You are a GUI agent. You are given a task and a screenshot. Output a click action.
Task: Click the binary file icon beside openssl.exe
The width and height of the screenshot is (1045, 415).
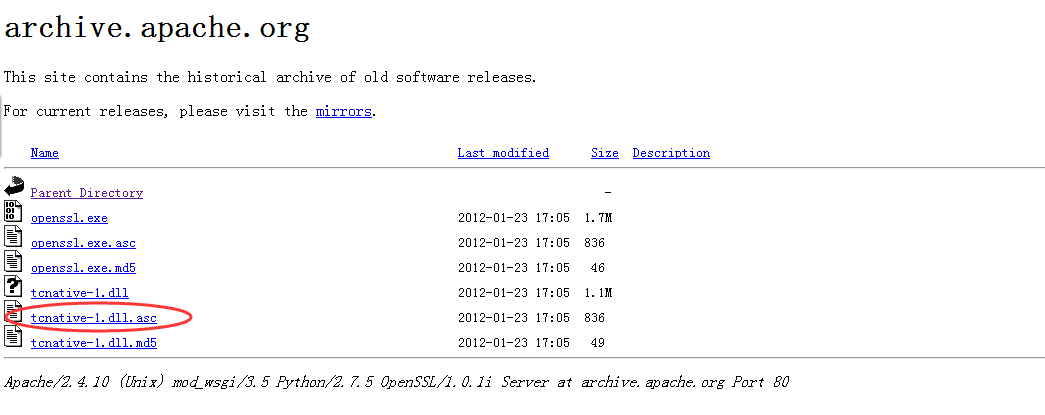click(13, 212)
